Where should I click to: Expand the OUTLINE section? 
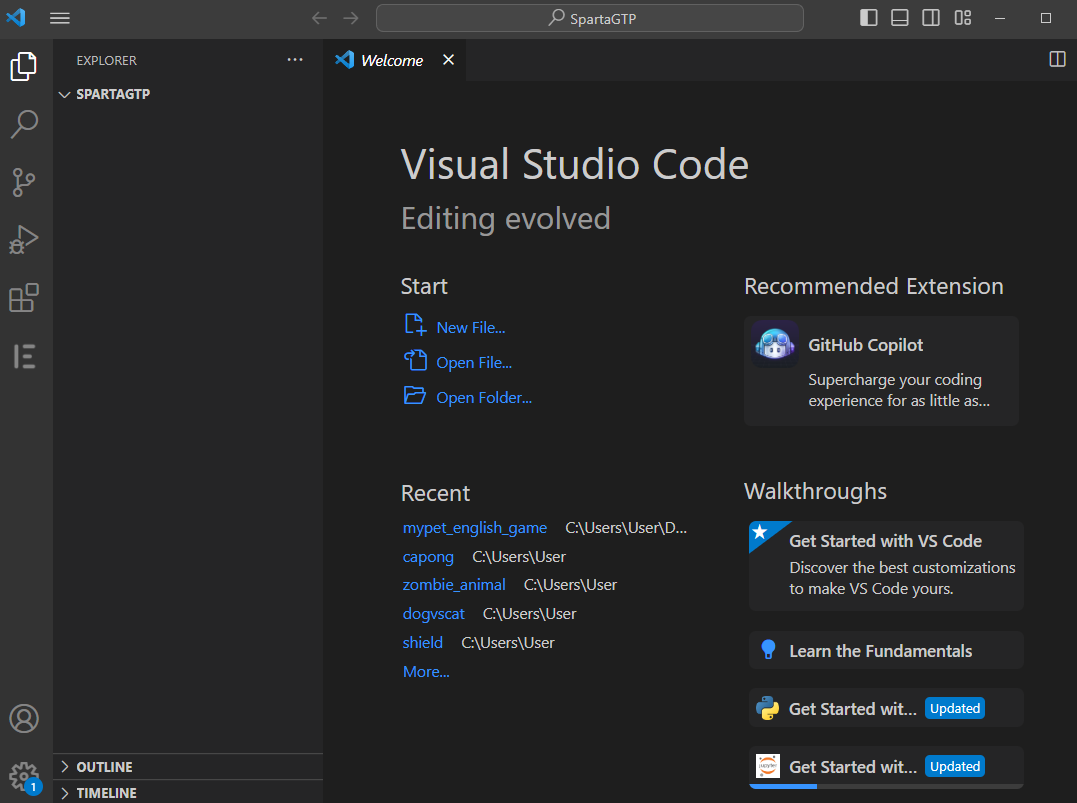[x=188, y=767]
